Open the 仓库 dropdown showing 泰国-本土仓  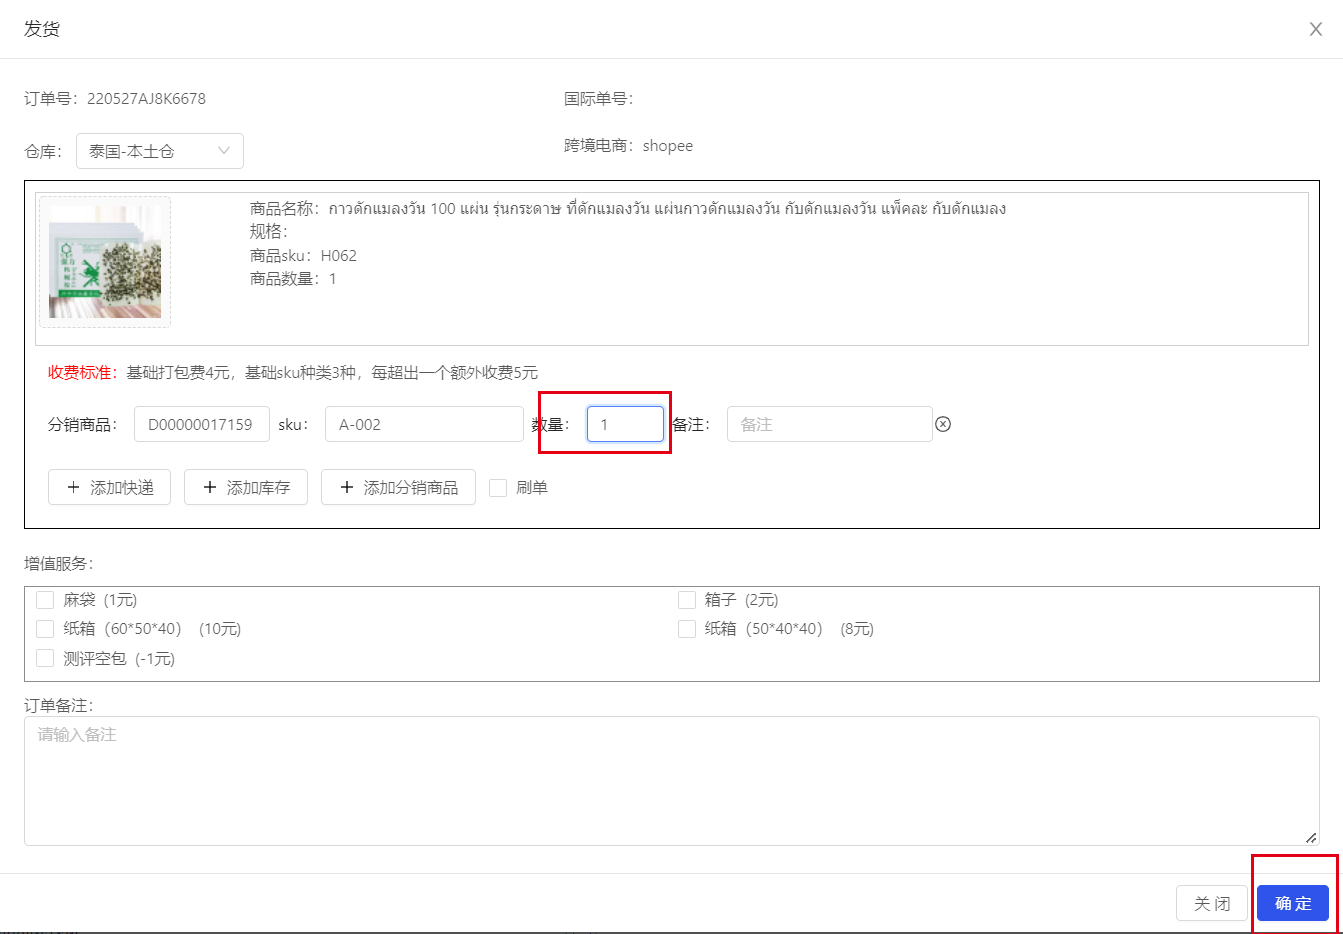(160, 151)
